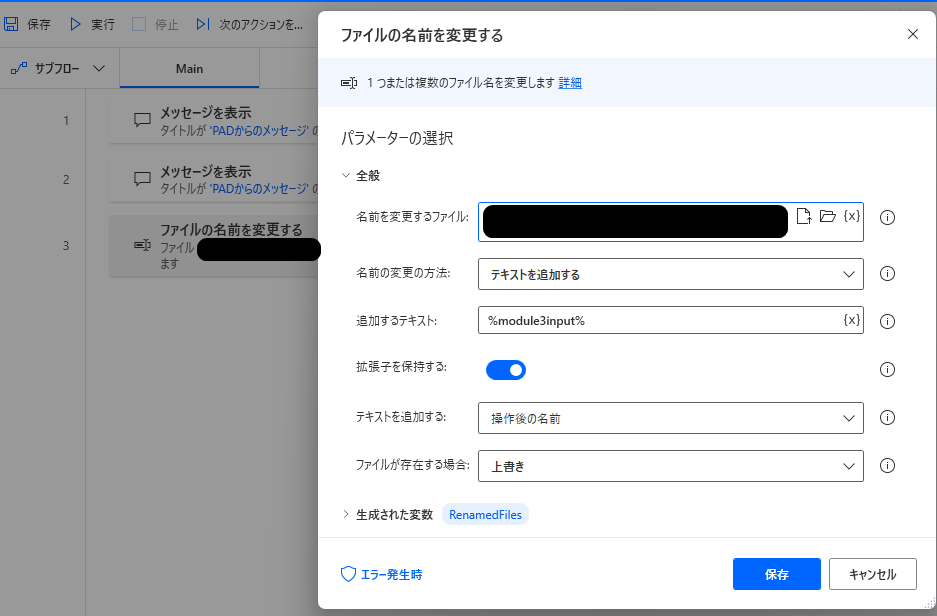
Task: Click the 停止 label in toolbar
Action: 167,24
